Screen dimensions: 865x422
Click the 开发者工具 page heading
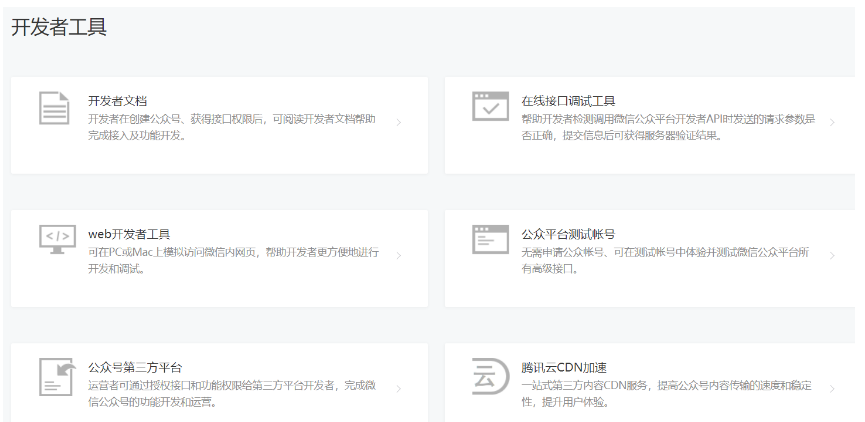pyautogui.click(x=59, y=27)
